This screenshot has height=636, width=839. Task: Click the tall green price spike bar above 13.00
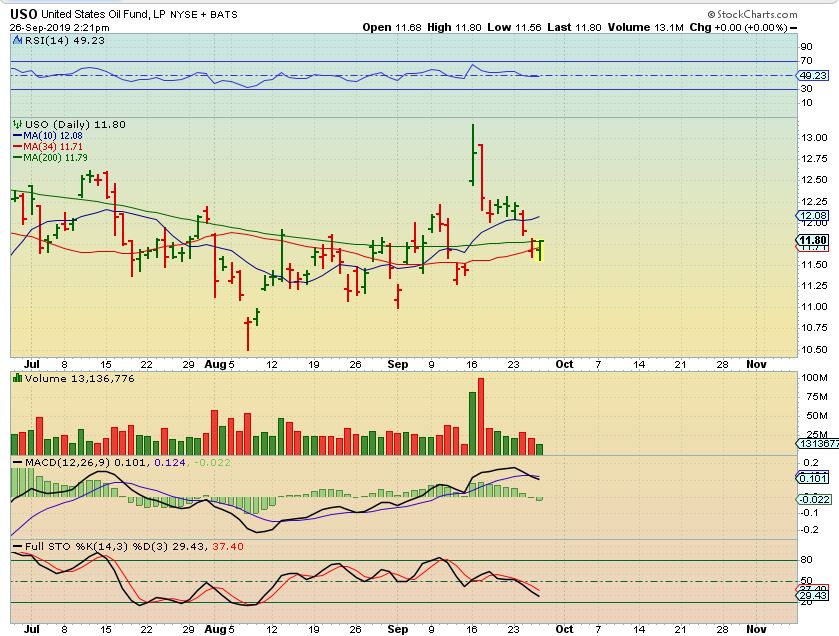[x=472, y=155]
